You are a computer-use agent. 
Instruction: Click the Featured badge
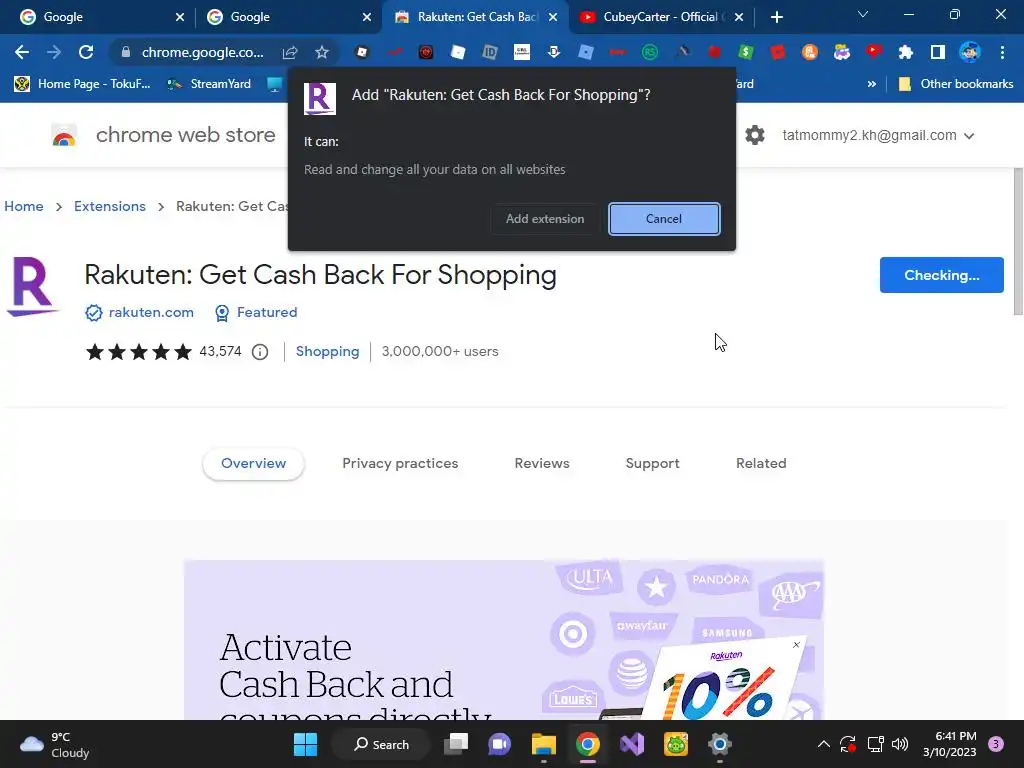coord(256,312)
